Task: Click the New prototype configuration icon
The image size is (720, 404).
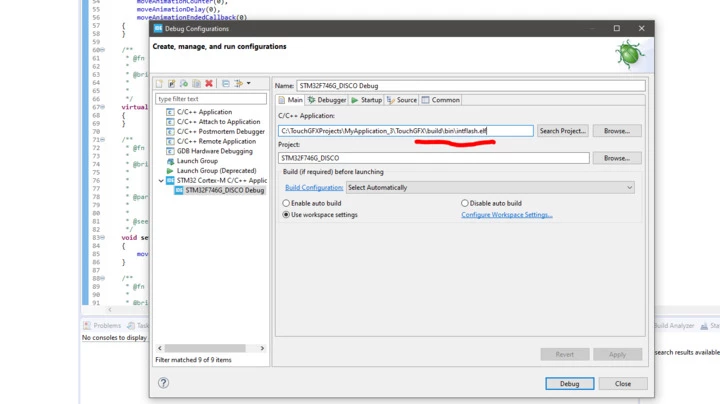Action: tap(171, 84)
